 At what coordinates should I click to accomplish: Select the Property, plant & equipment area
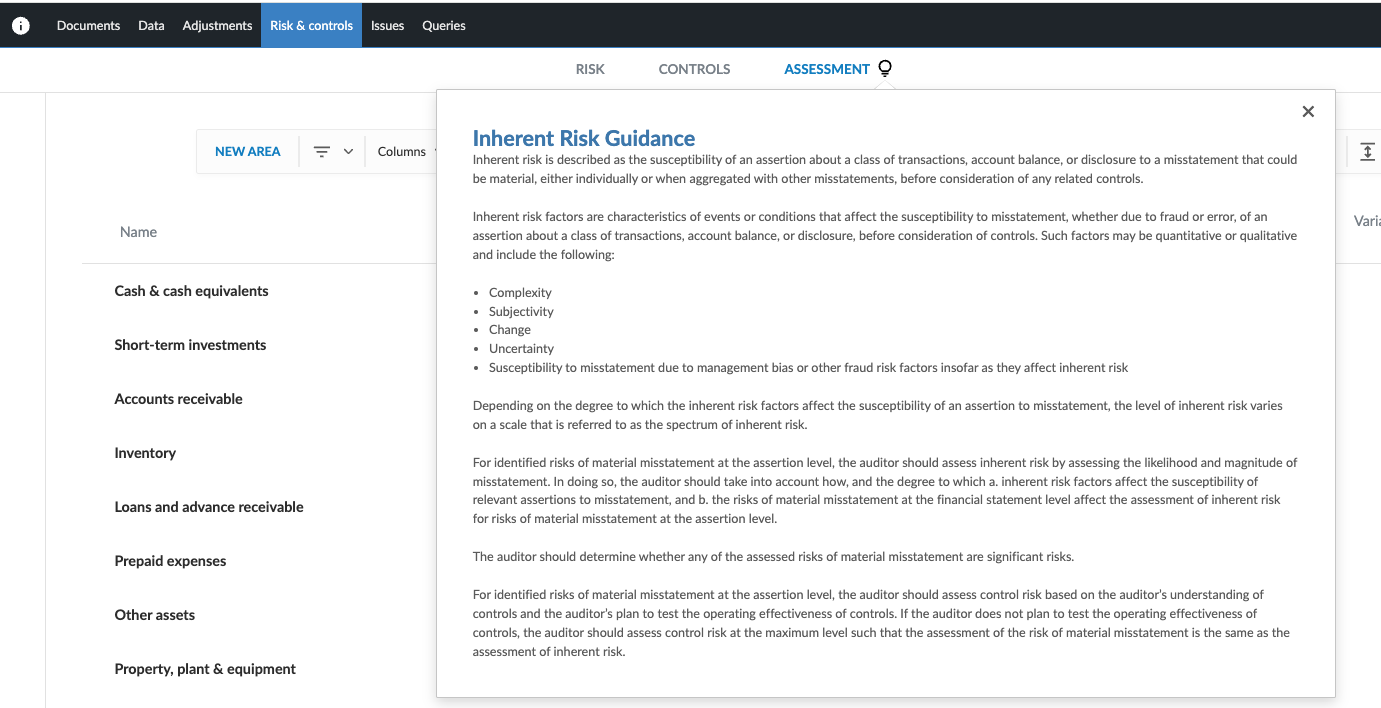pos(204,668)
